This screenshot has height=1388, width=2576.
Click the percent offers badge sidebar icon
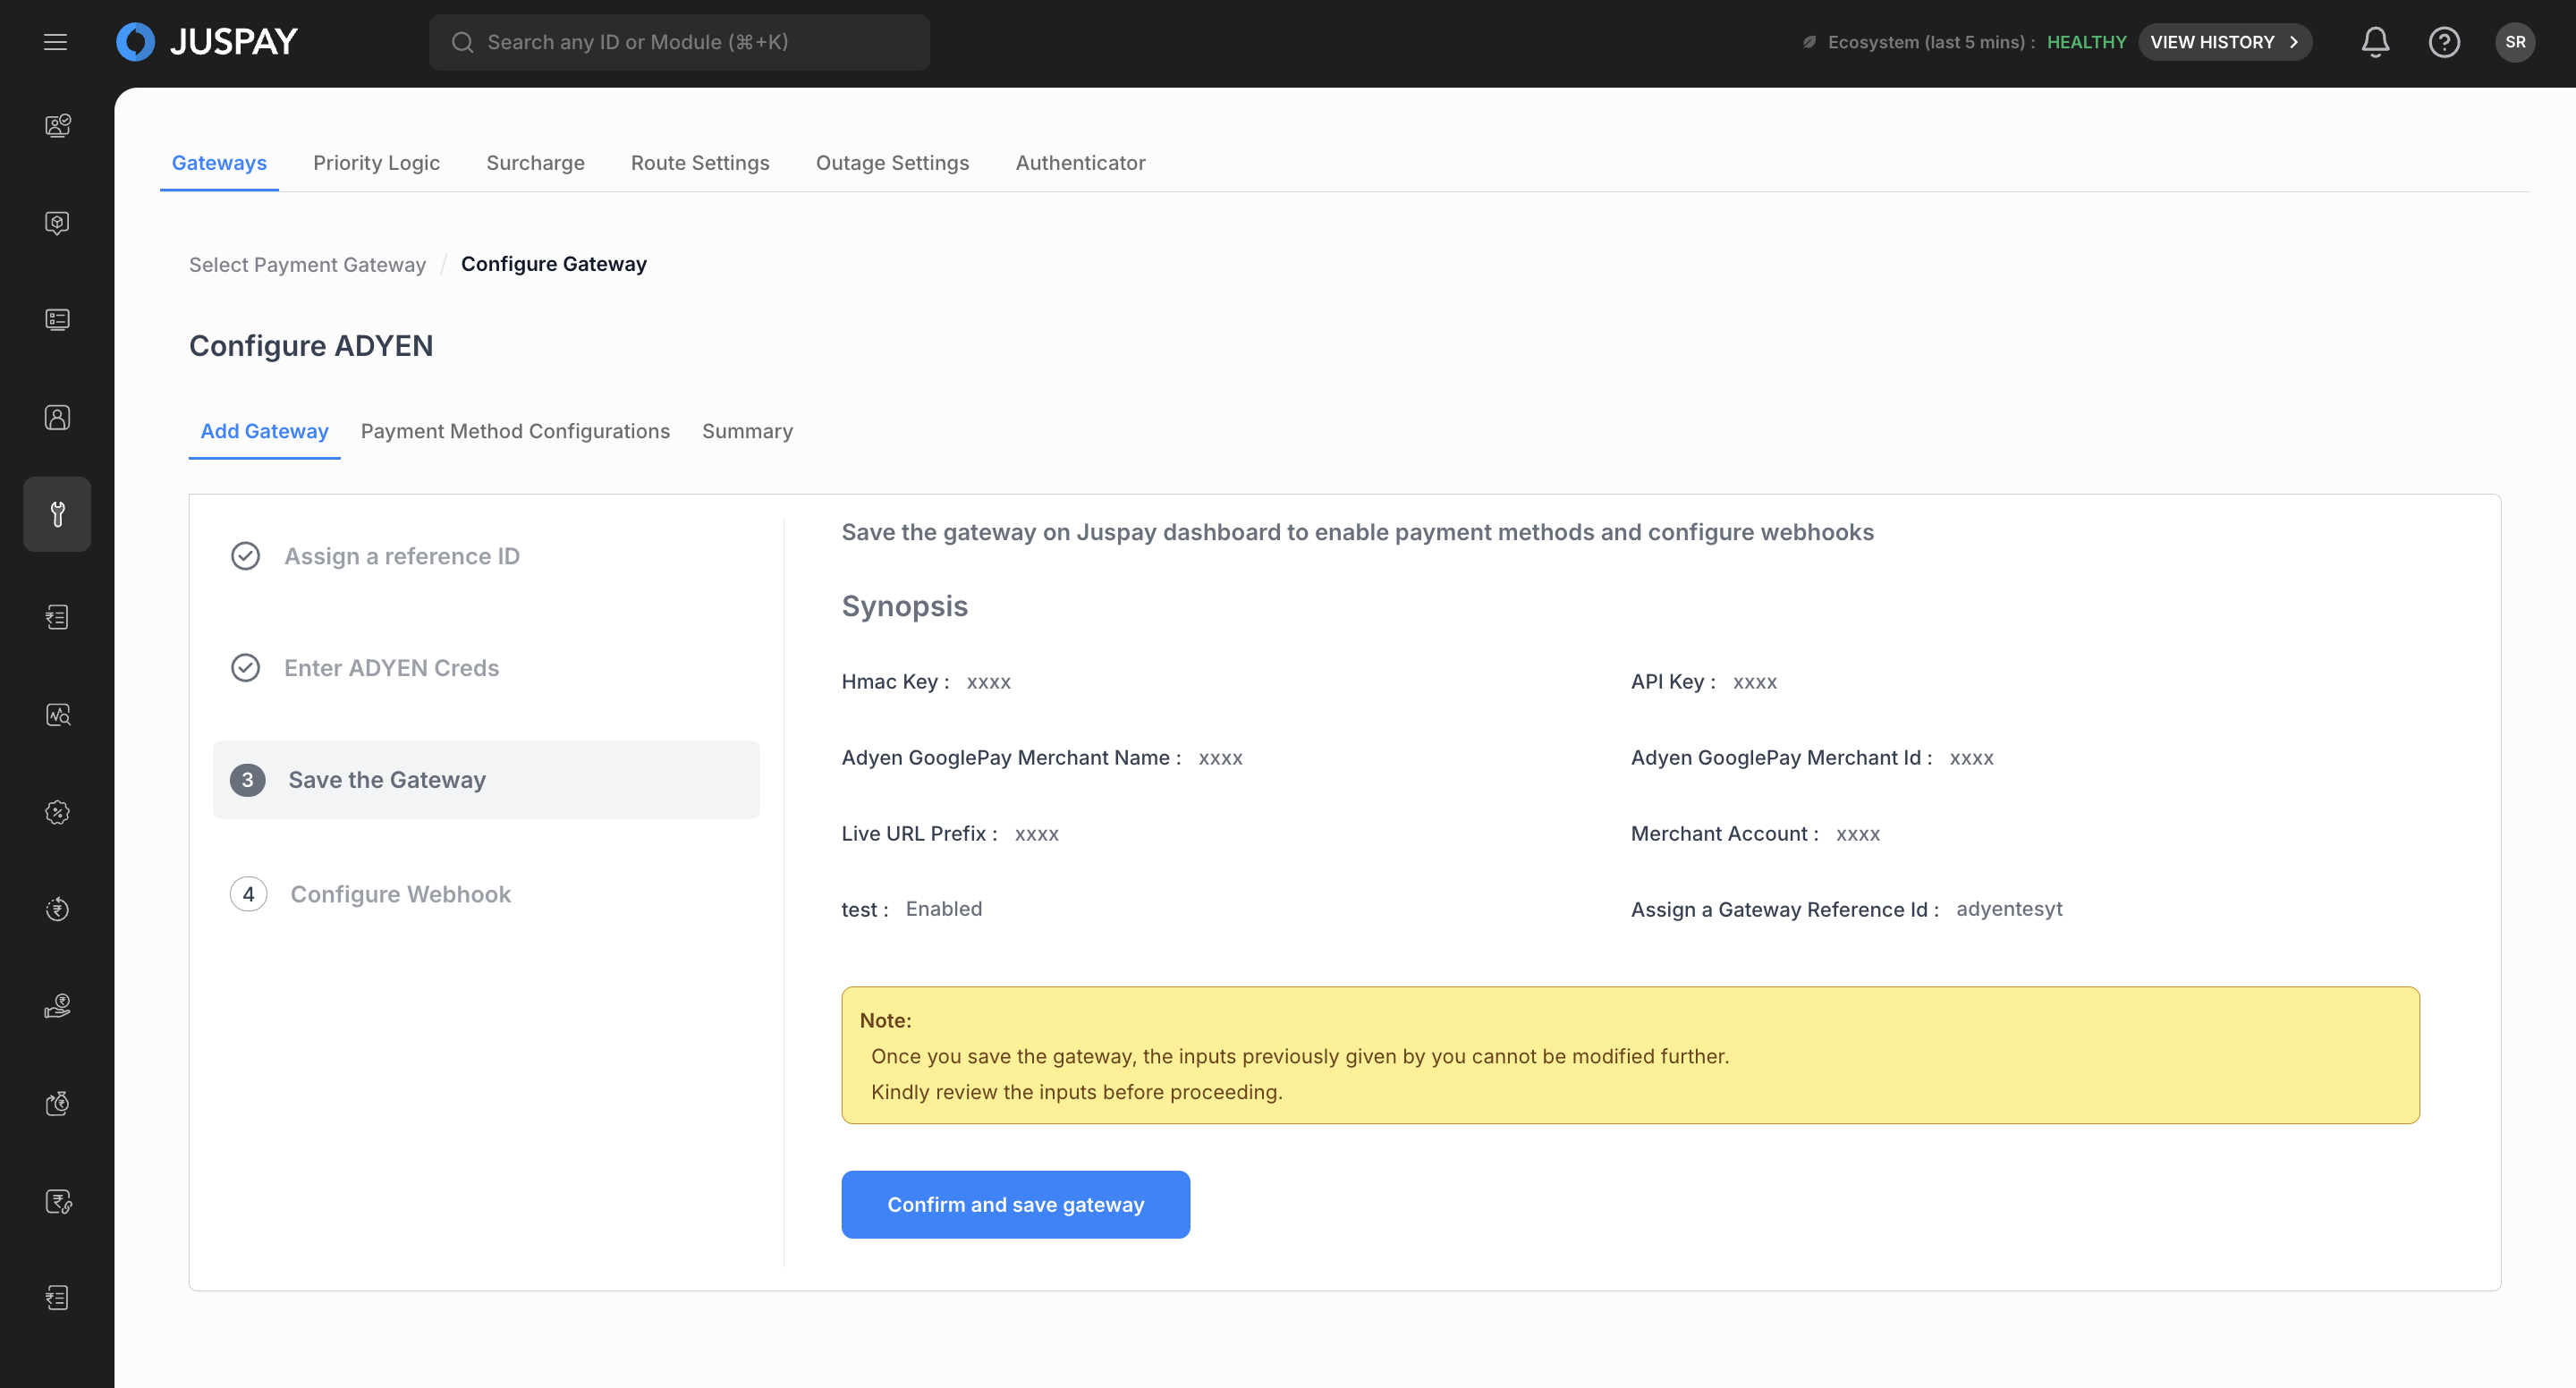(x=57, y=812)
